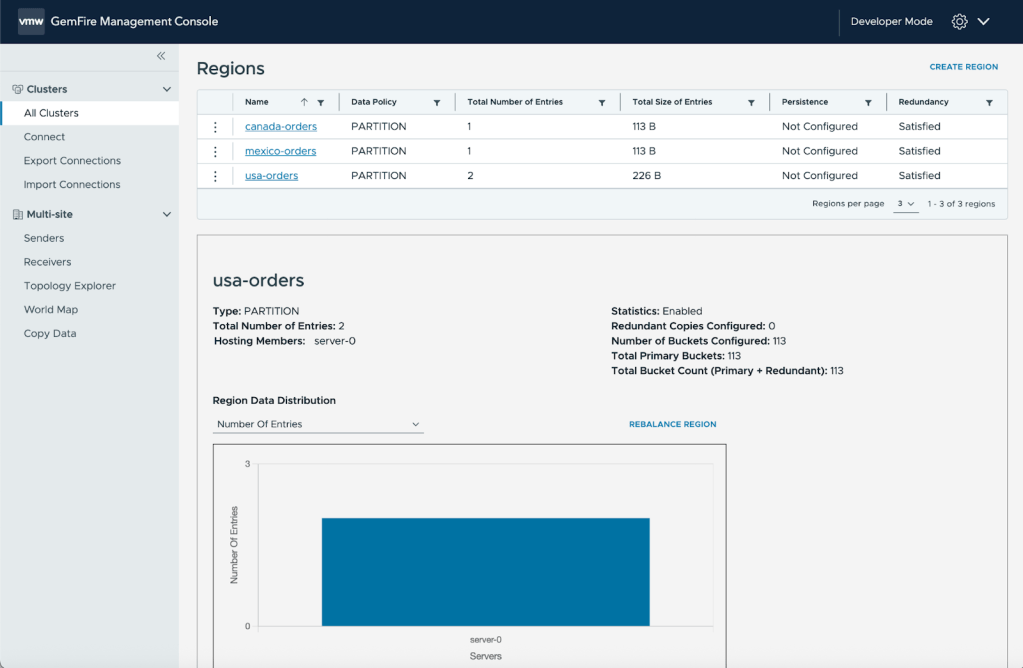Open row actions for usa-orders
This screenshot has width=1023, height=668.
215,176
